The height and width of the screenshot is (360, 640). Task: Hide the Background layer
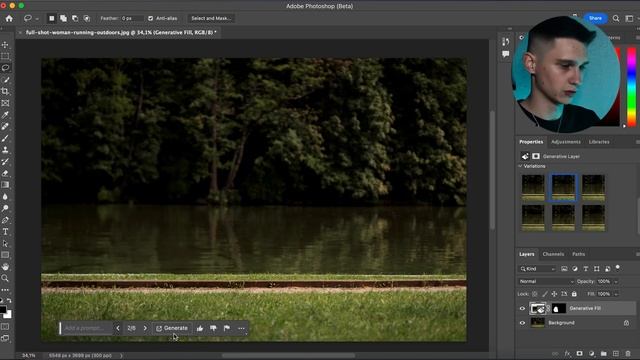[522, 323]
